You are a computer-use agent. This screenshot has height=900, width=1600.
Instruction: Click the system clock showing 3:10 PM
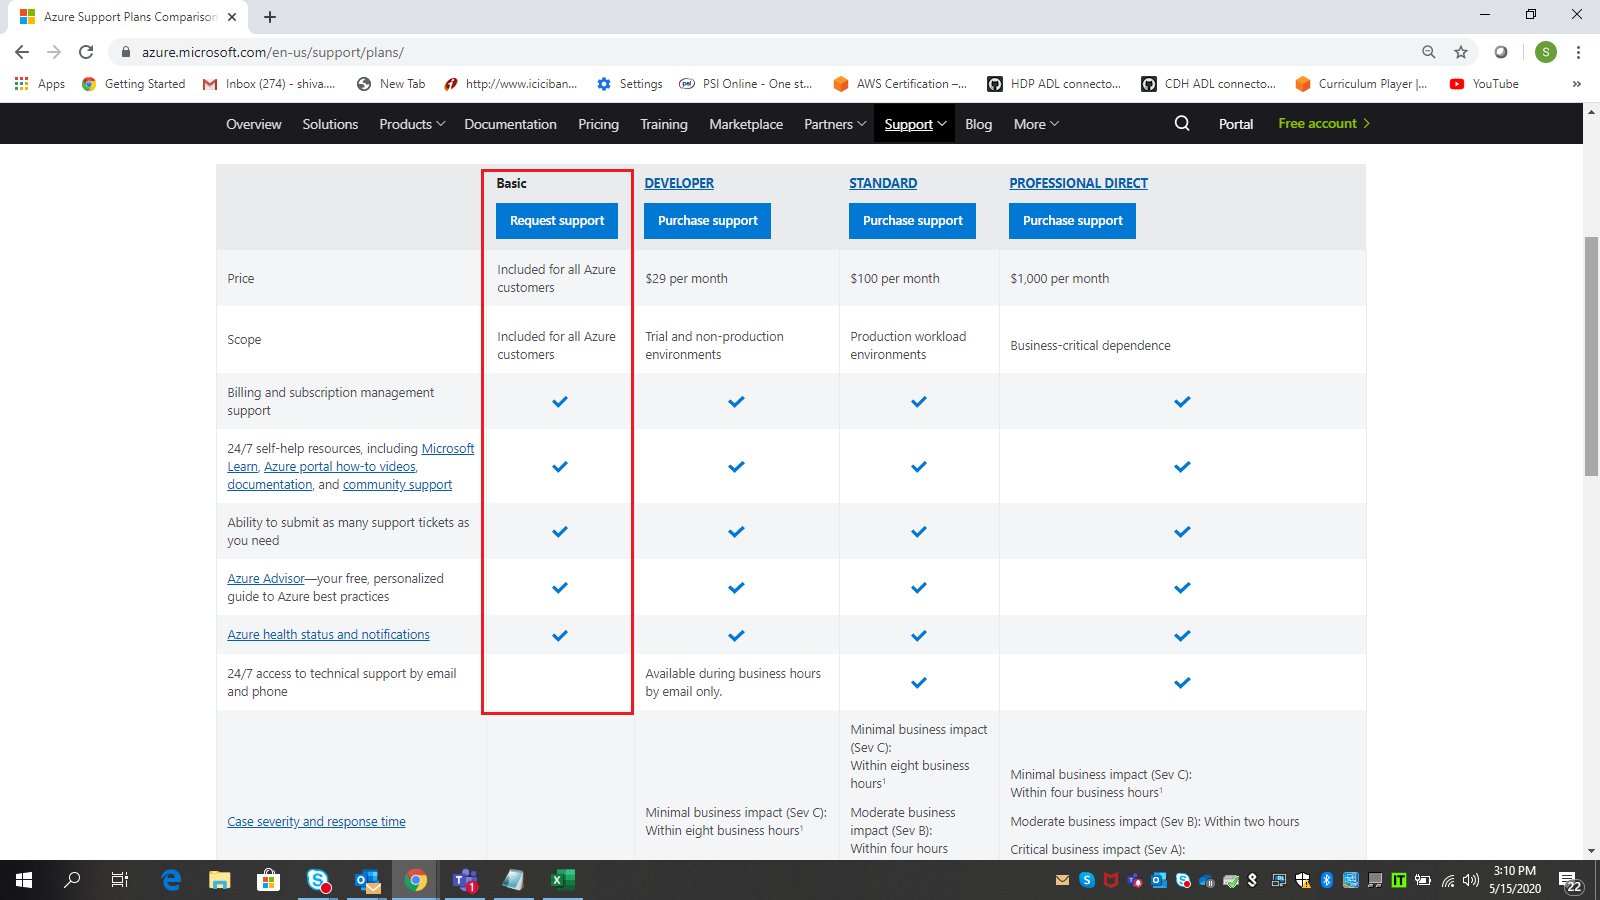click(1514, 880)
